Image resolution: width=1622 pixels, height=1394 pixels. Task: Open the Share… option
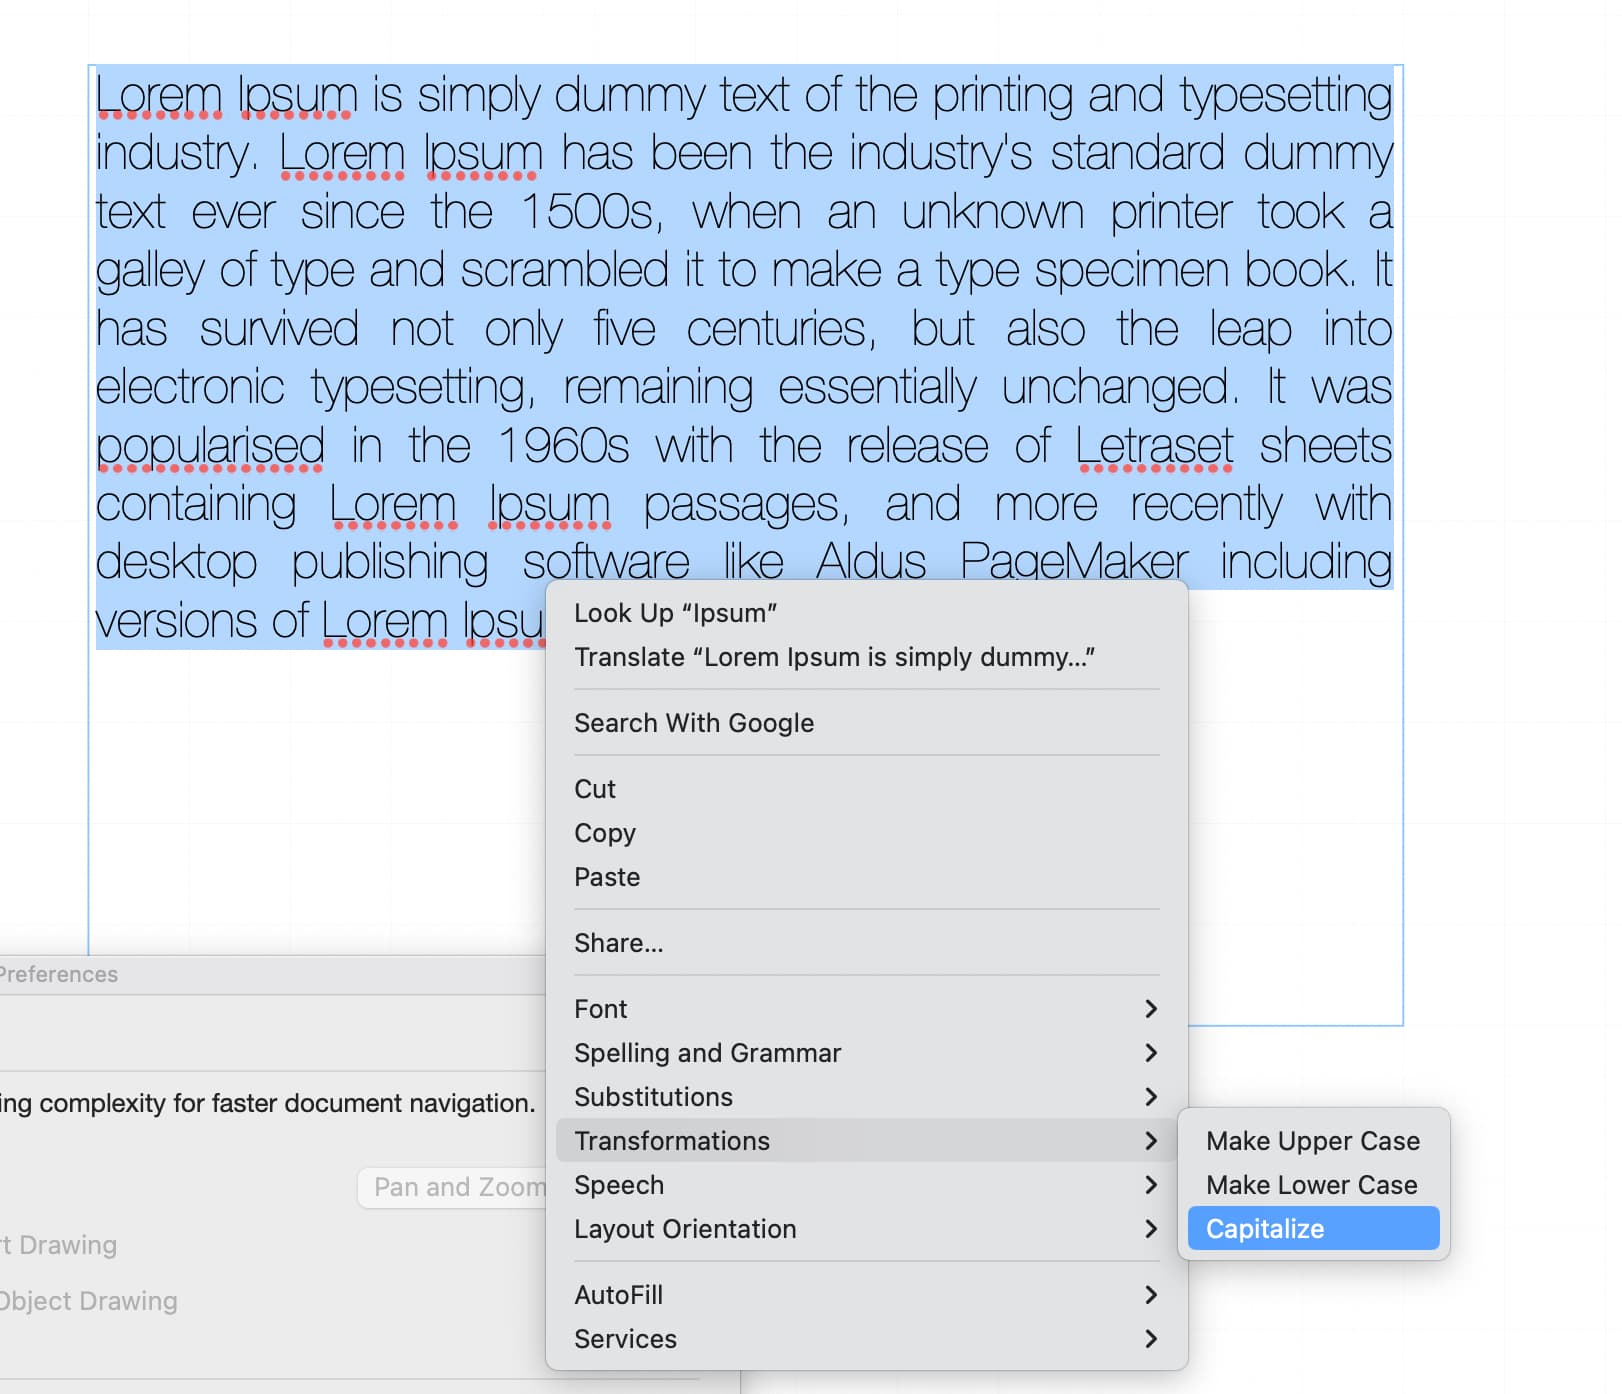(866, 942)
